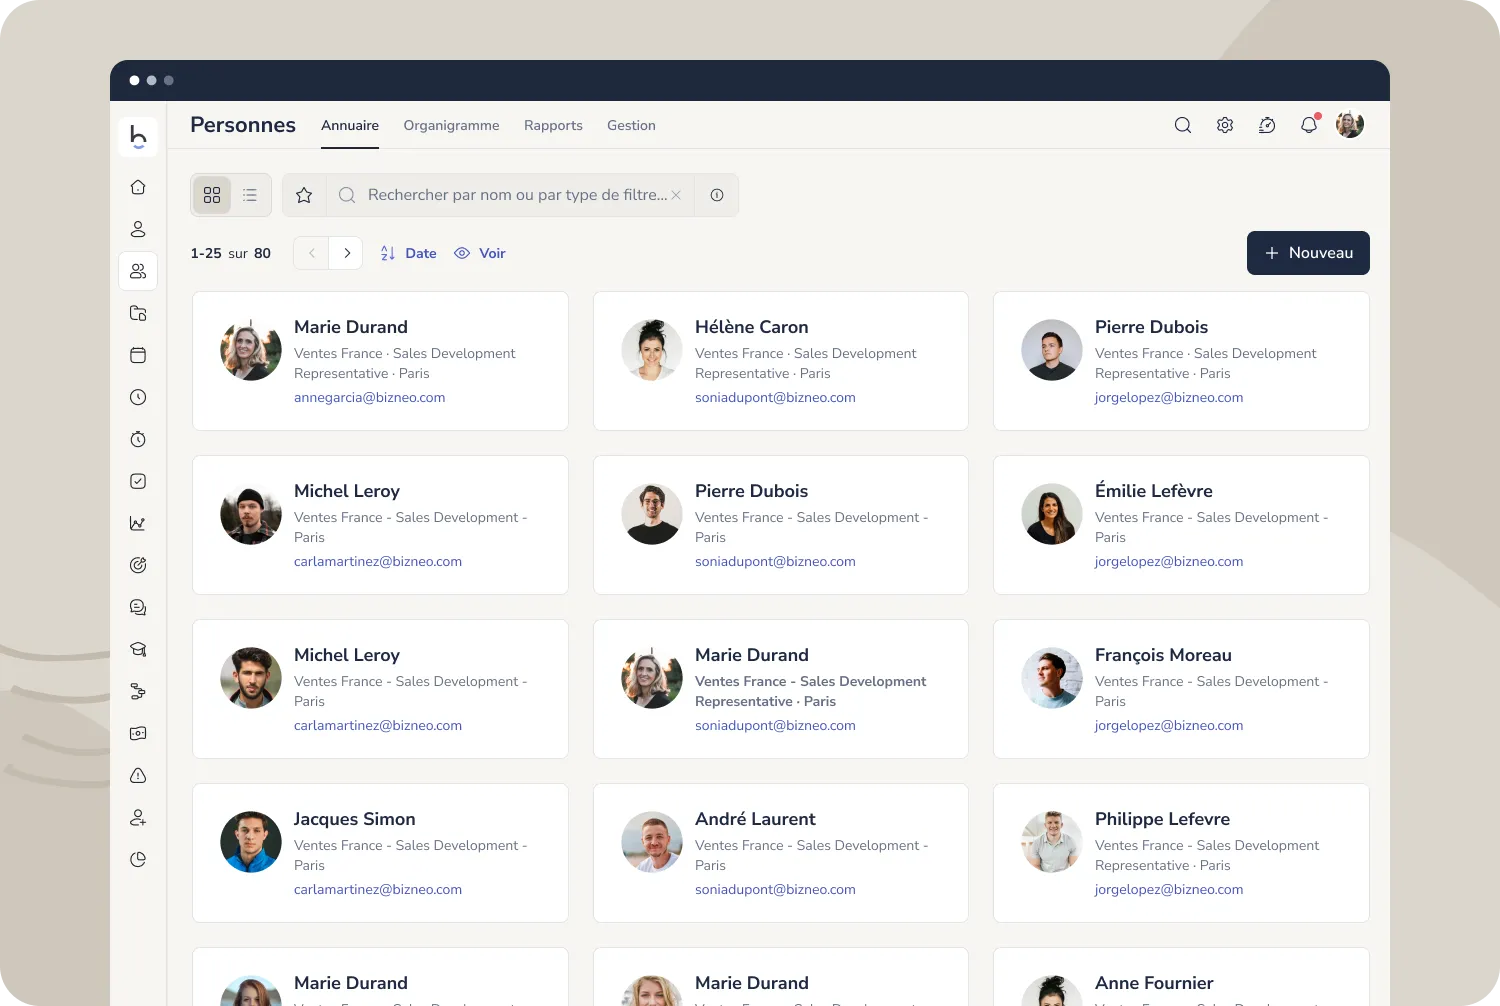Switch to list view
This screenshot has height=1006, width=1500.
pos(250,195)
